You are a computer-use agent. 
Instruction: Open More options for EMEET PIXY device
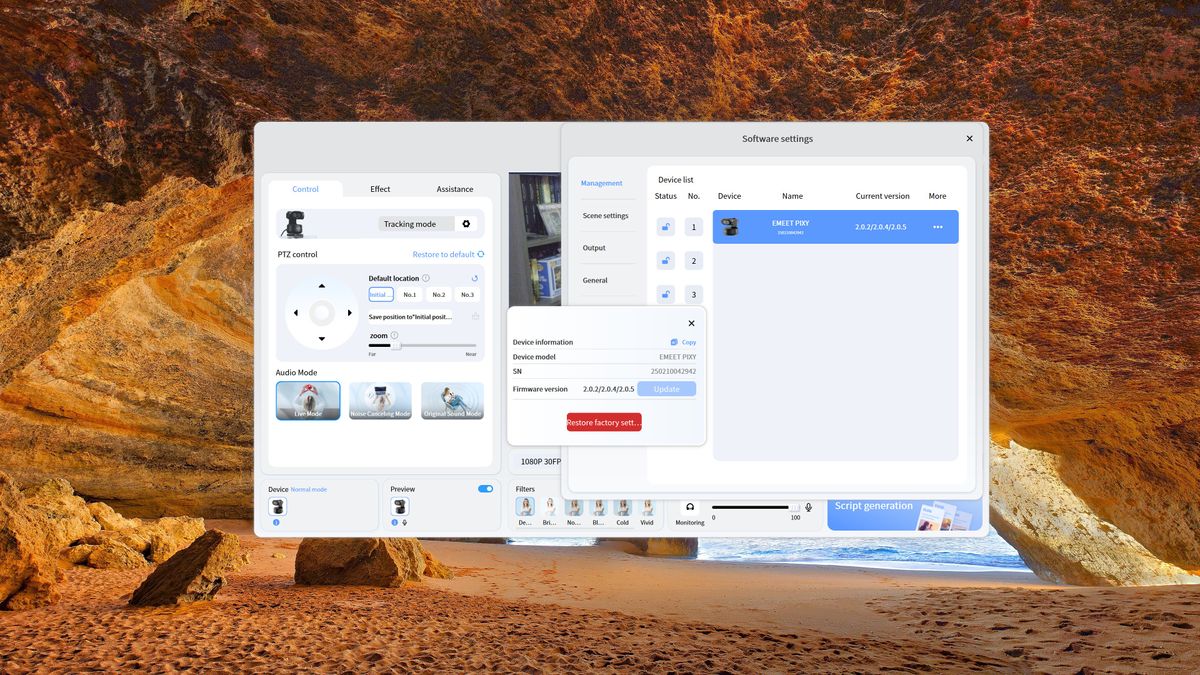[937, 227]
